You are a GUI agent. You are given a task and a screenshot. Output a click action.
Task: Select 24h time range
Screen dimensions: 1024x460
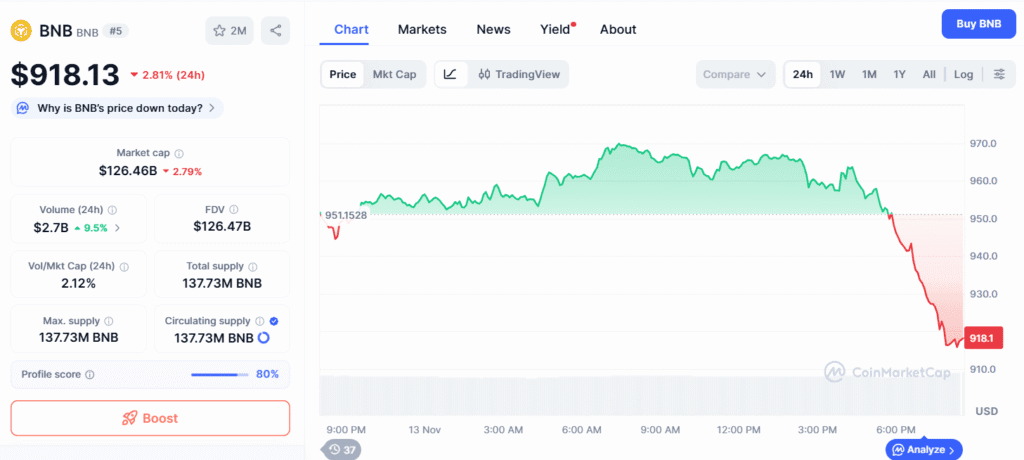click(803, 74)
